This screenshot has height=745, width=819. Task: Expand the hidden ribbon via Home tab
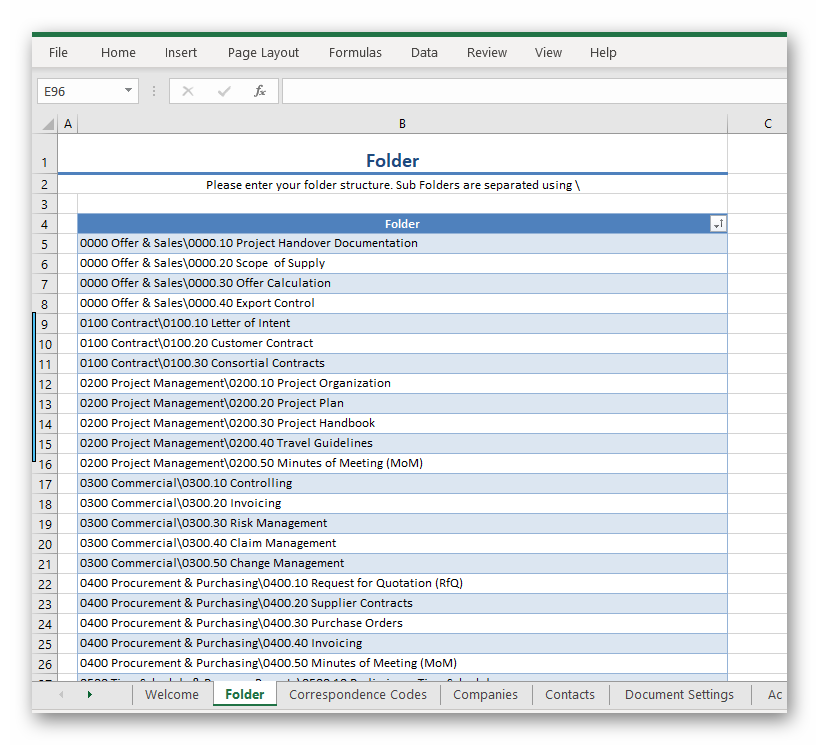[x=118, y=52]
